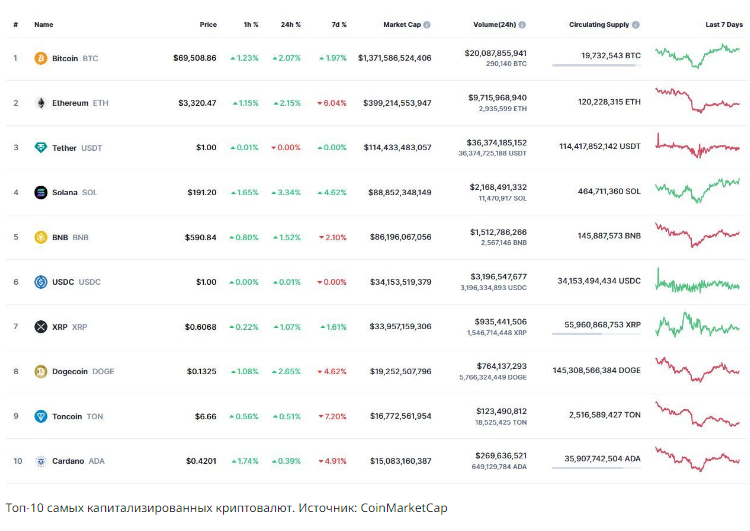The image size is (750, 531).
Task: Open the Solana SOL name link
Action: (x=74, y=192)
